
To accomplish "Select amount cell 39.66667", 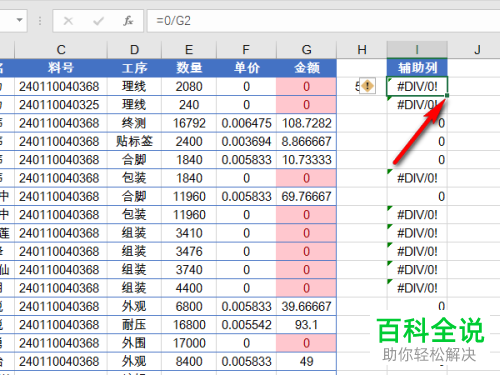I will 306,306.
